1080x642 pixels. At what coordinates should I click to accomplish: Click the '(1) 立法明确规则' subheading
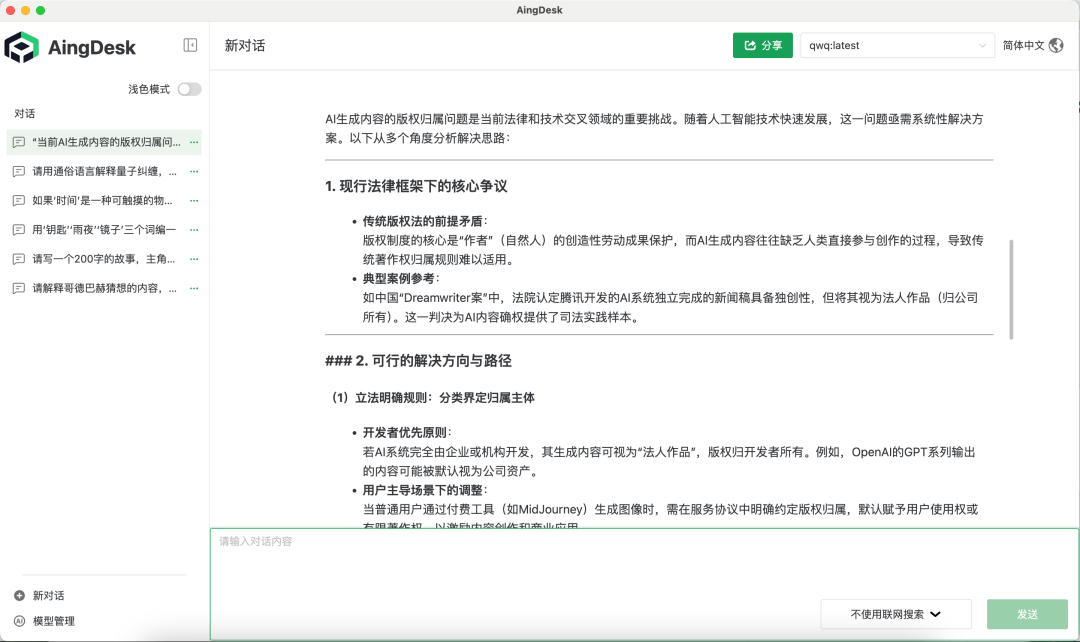click(433, 397)
